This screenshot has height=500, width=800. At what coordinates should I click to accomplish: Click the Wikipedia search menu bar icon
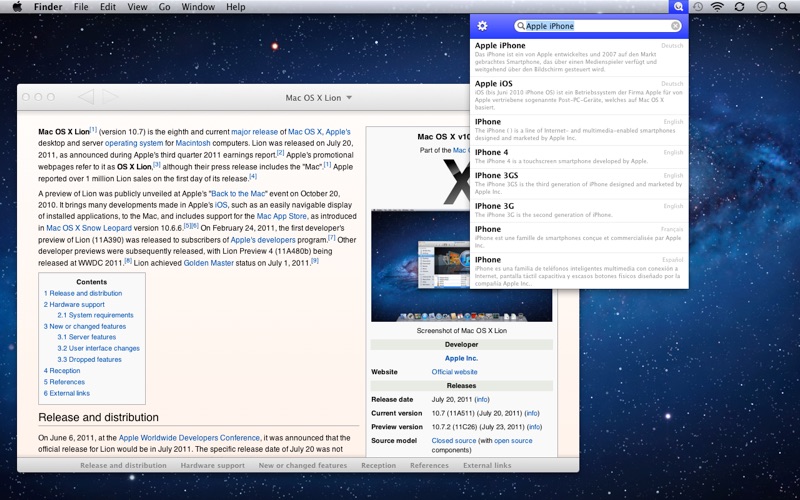[677, 7]
